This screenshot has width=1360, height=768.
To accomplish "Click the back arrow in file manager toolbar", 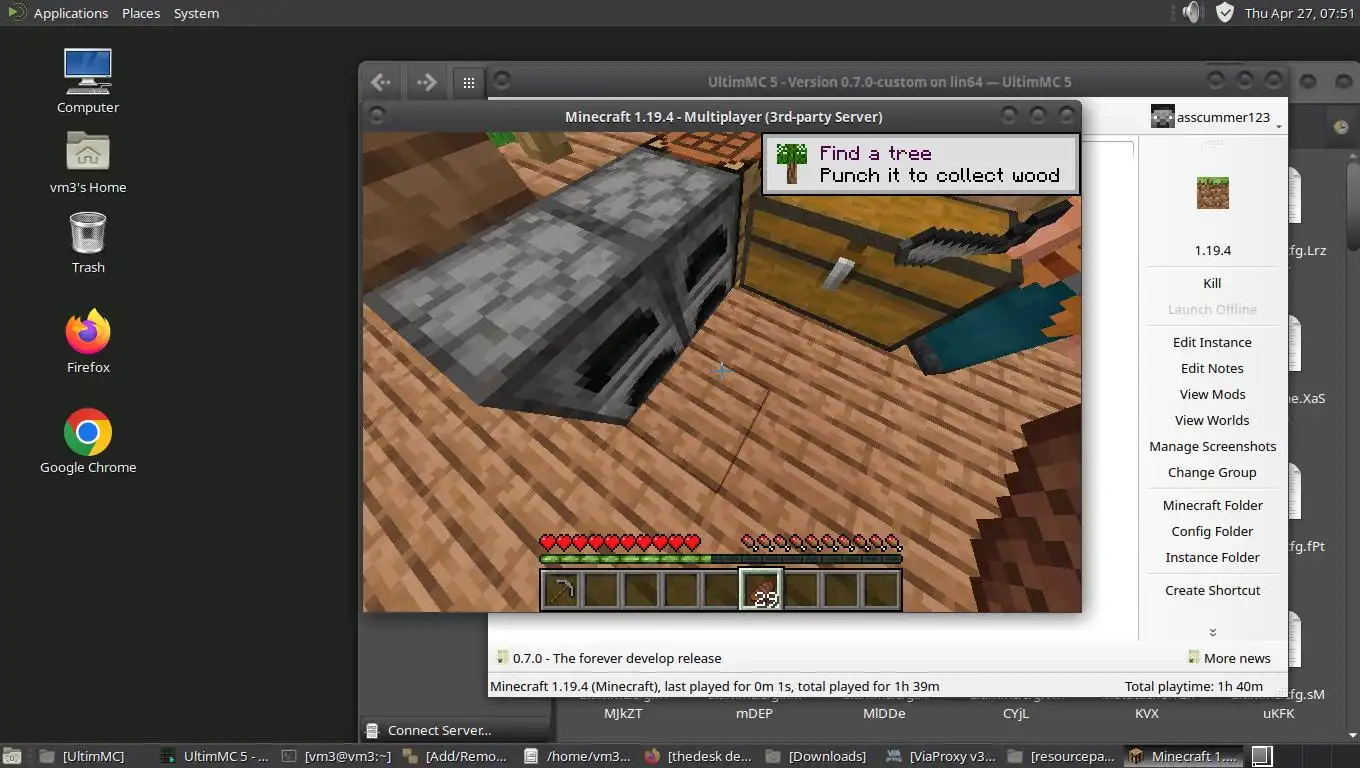I will 380,82.
